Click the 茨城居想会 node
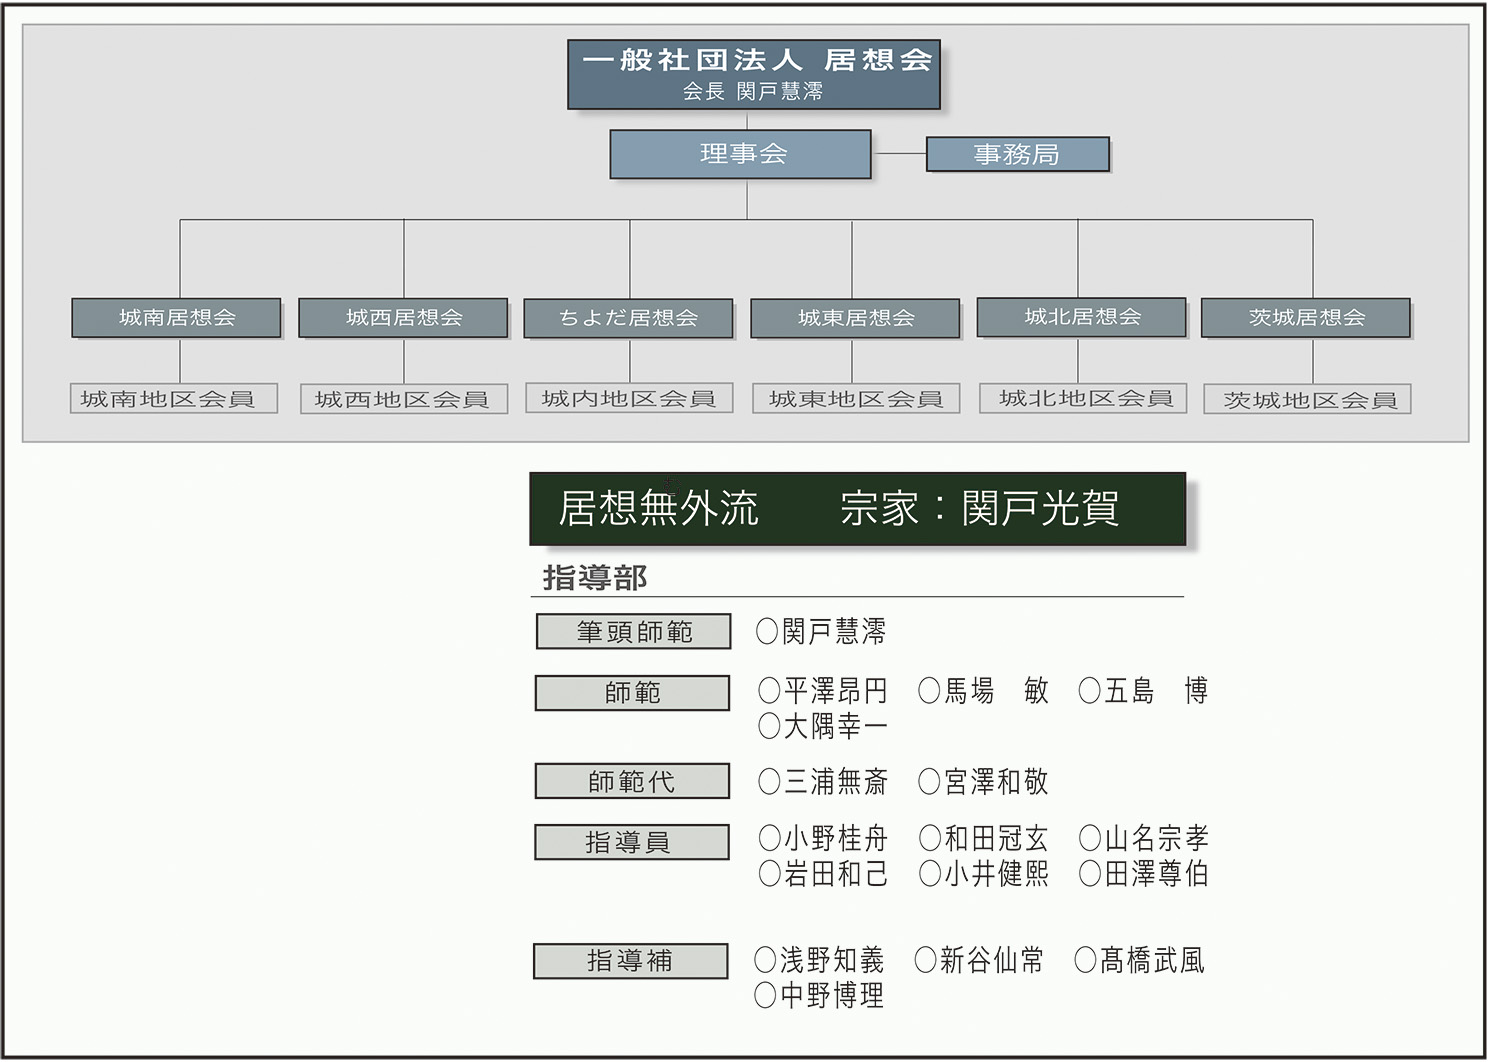 (1306, 318)
